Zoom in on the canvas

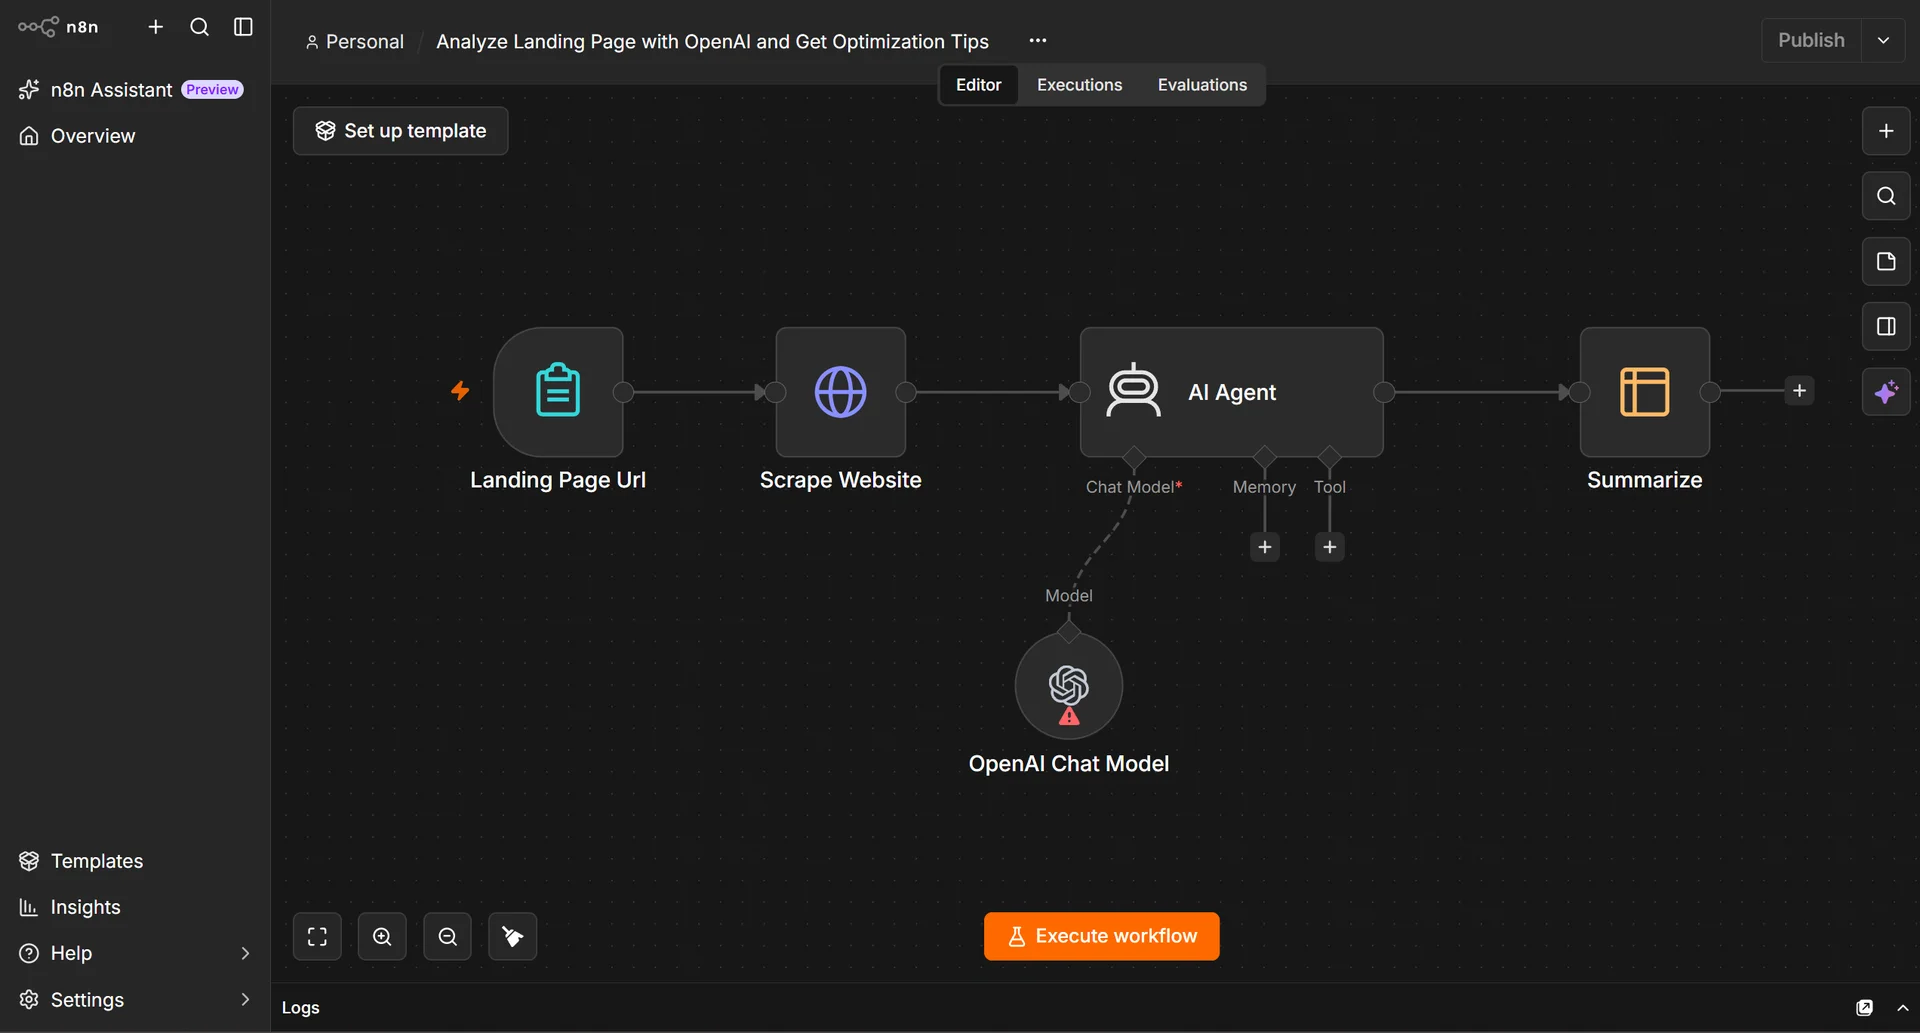pyautogui.click(x=382, y=936)
